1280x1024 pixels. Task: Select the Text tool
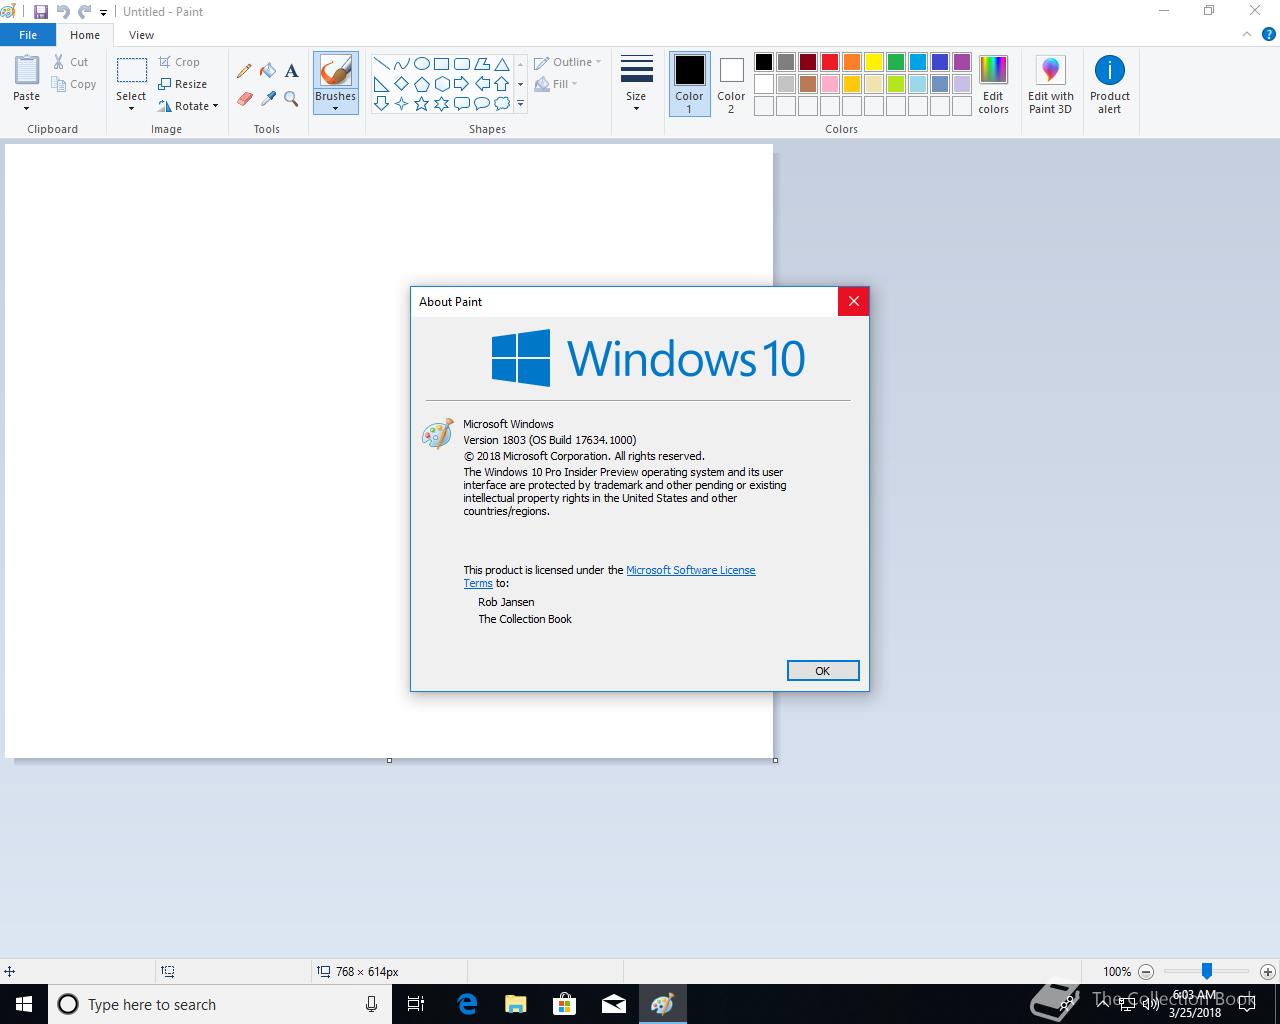tap(291, 71)
